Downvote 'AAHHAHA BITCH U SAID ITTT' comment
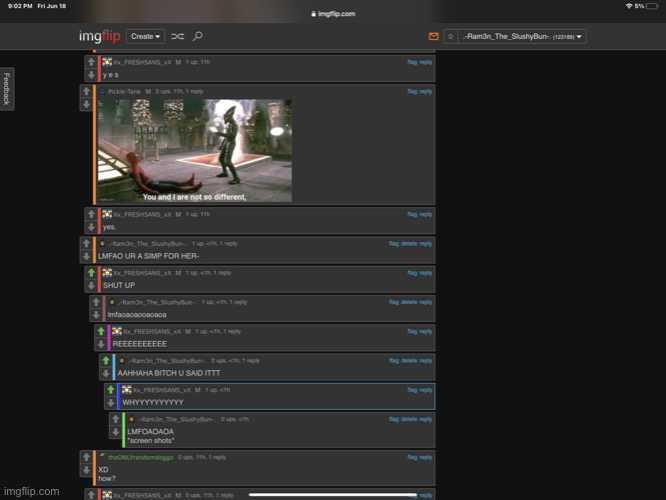The width and height of the screenshot is (666, 500). (x=106, y=374)
